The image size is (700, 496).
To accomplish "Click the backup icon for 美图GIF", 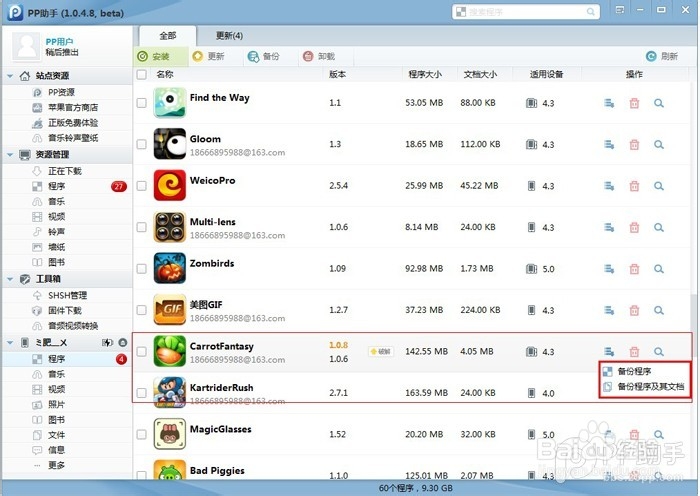I will (x=609, y=310).
